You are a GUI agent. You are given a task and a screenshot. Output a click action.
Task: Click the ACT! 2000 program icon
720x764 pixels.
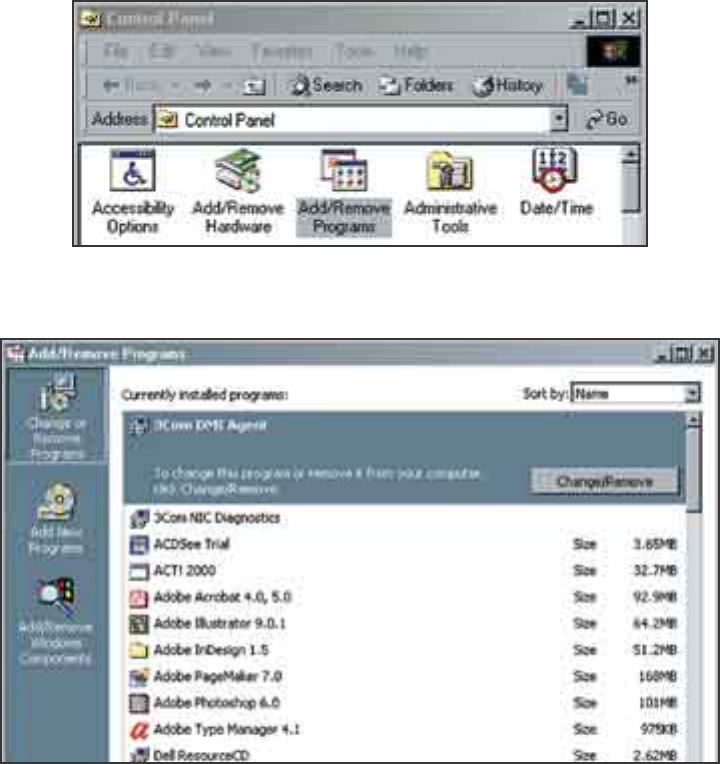coord(139,571)
